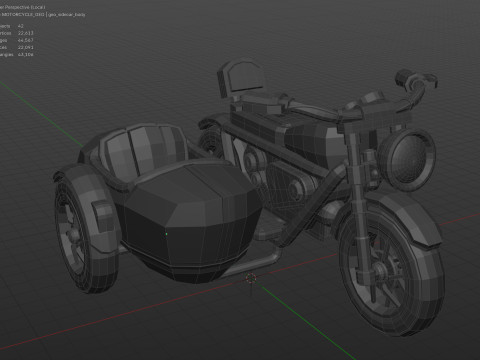The width and height of the screenshot is (480, 360).
Task: Click the edges count 44,567
Action: pos(26,40)
